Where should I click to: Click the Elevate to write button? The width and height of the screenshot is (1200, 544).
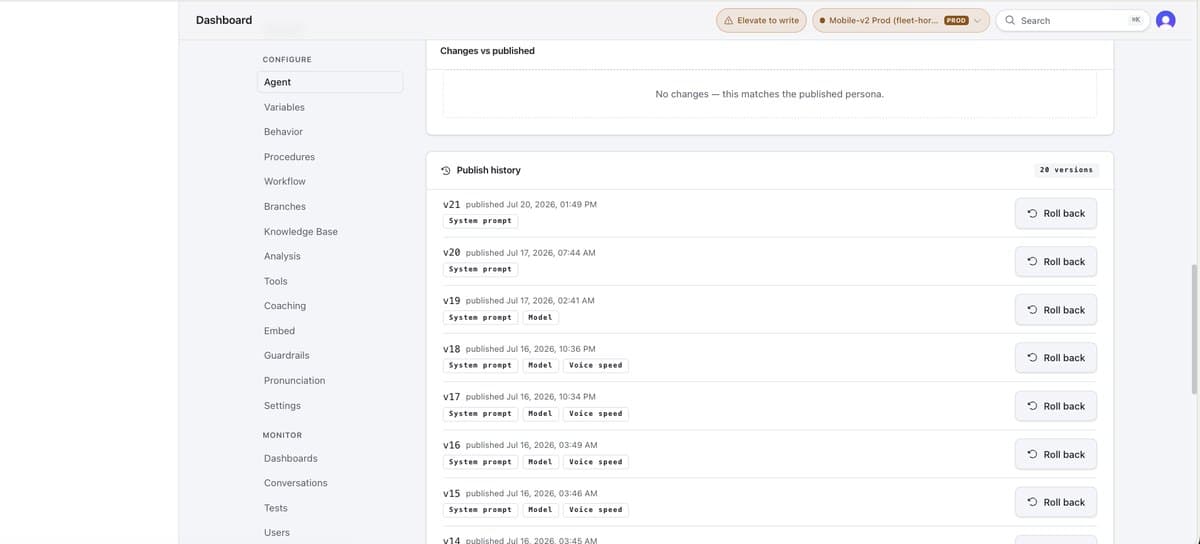click(761, 20)
